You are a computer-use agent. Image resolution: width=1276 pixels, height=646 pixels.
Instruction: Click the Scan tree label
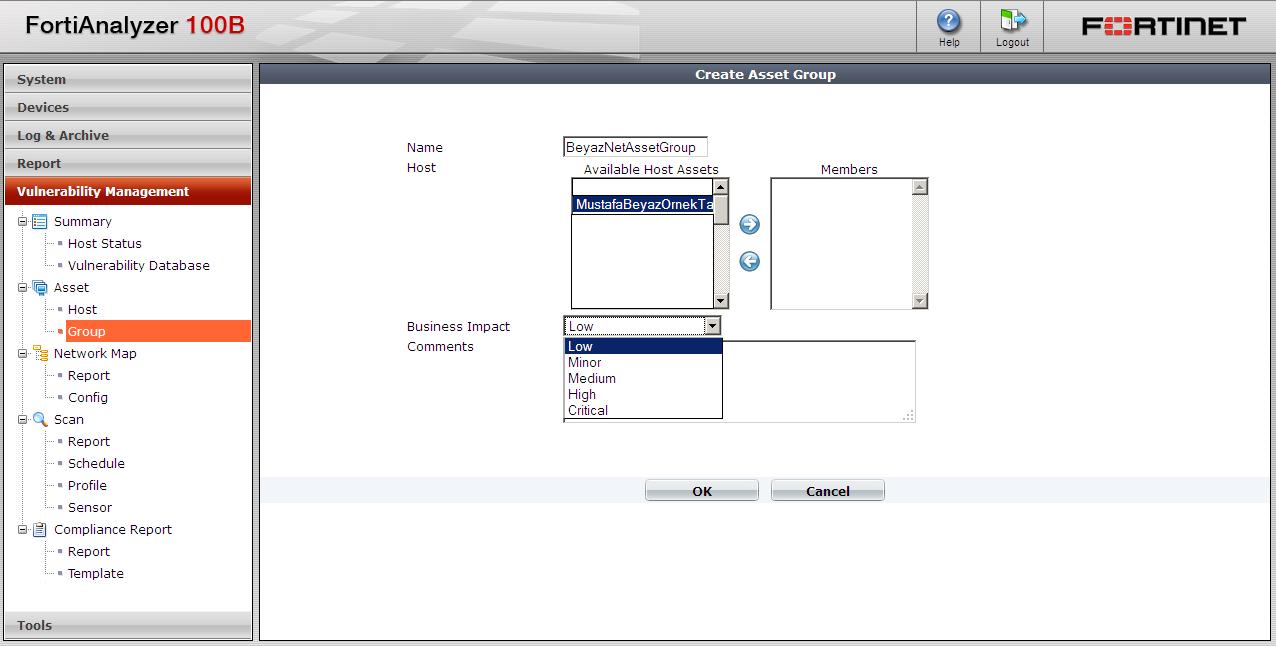tap(69, 419)
